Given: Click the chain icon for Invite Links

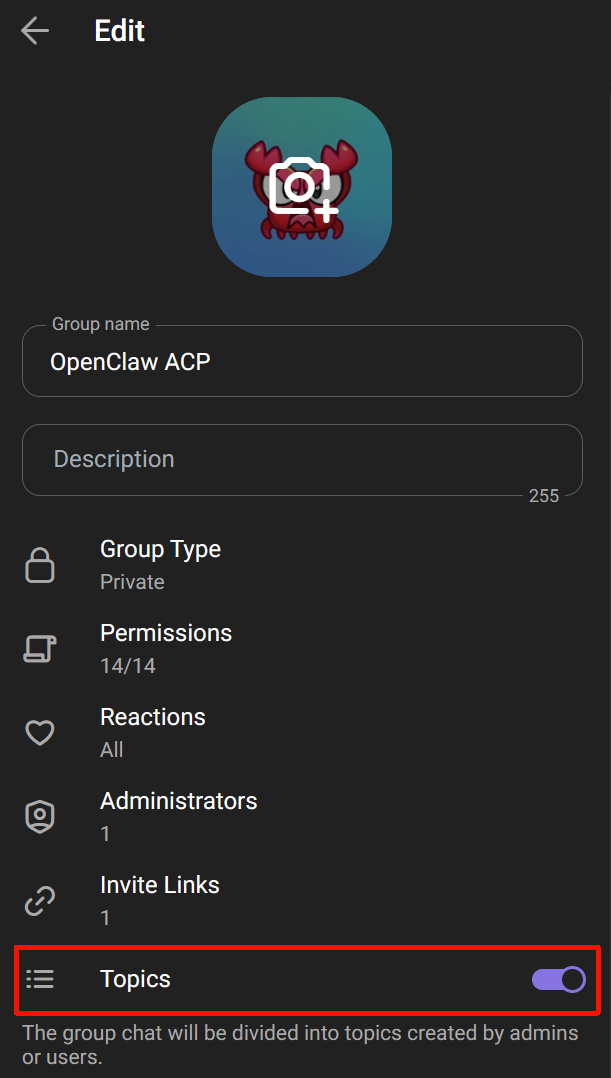Looking at the screenshot, I should point(39,901).
